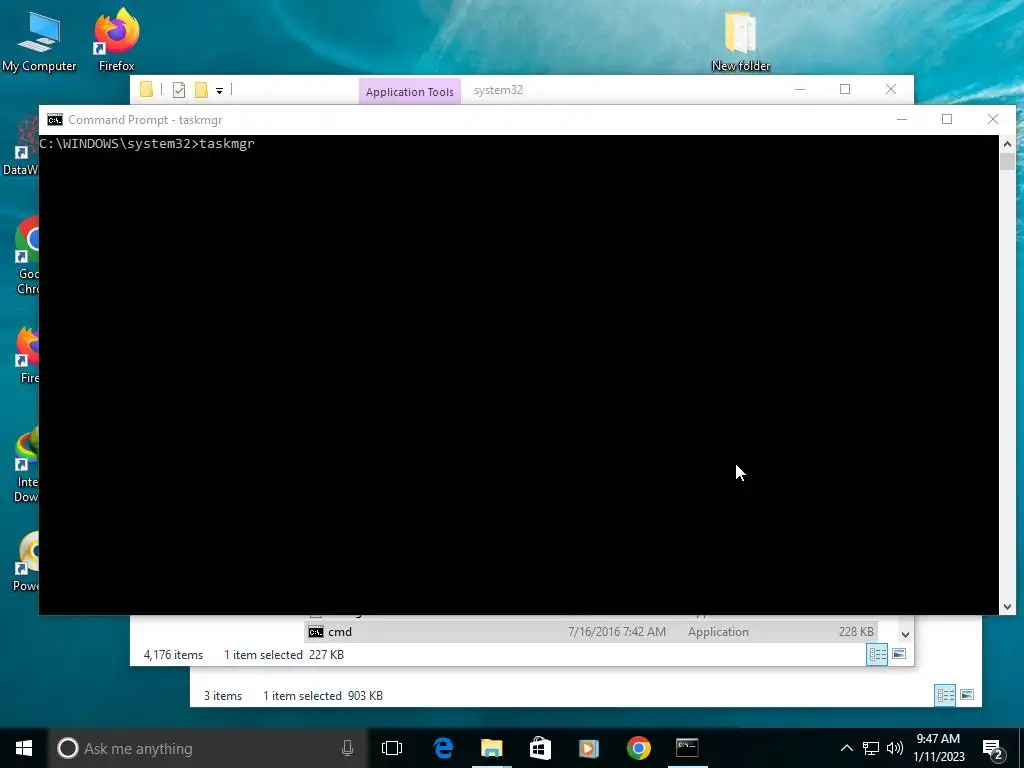The height and width of the screenshot is (768, 1024).
Task: Select Application Tools ribbon tab
Action: [409, 91]
